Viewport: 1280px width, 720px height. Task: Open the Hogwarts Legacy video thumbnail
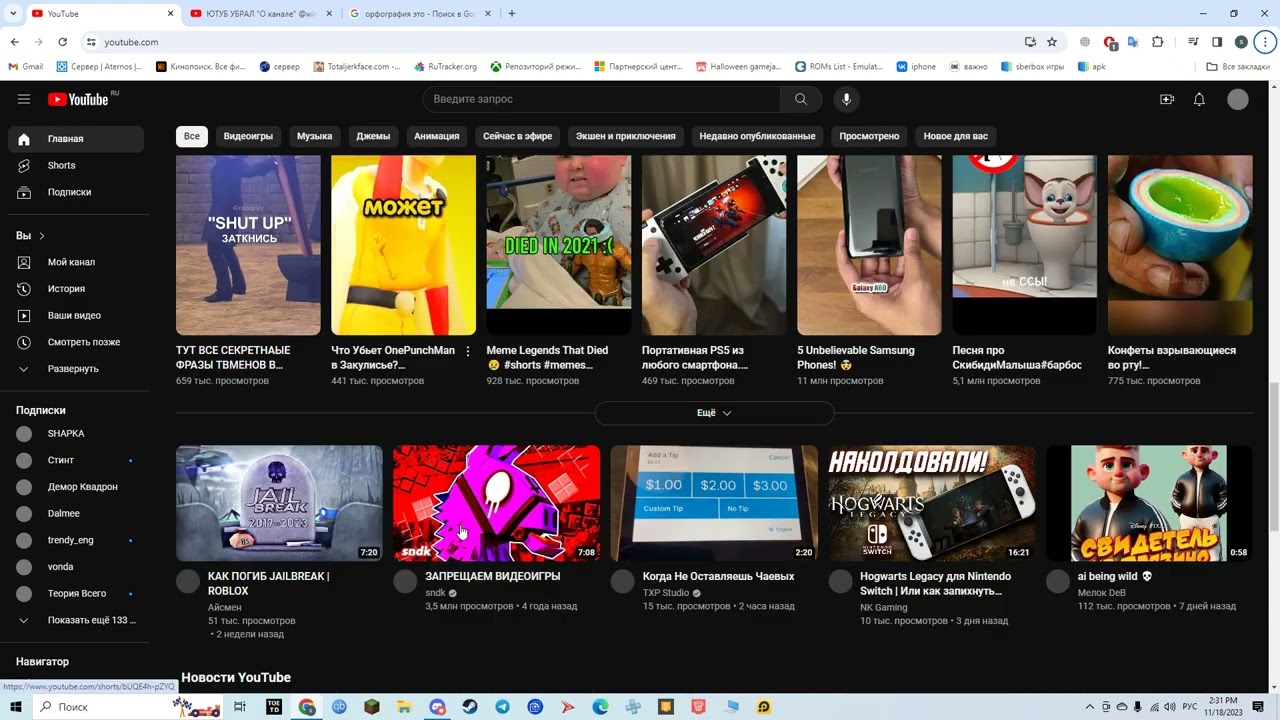(x=932, y=503)
